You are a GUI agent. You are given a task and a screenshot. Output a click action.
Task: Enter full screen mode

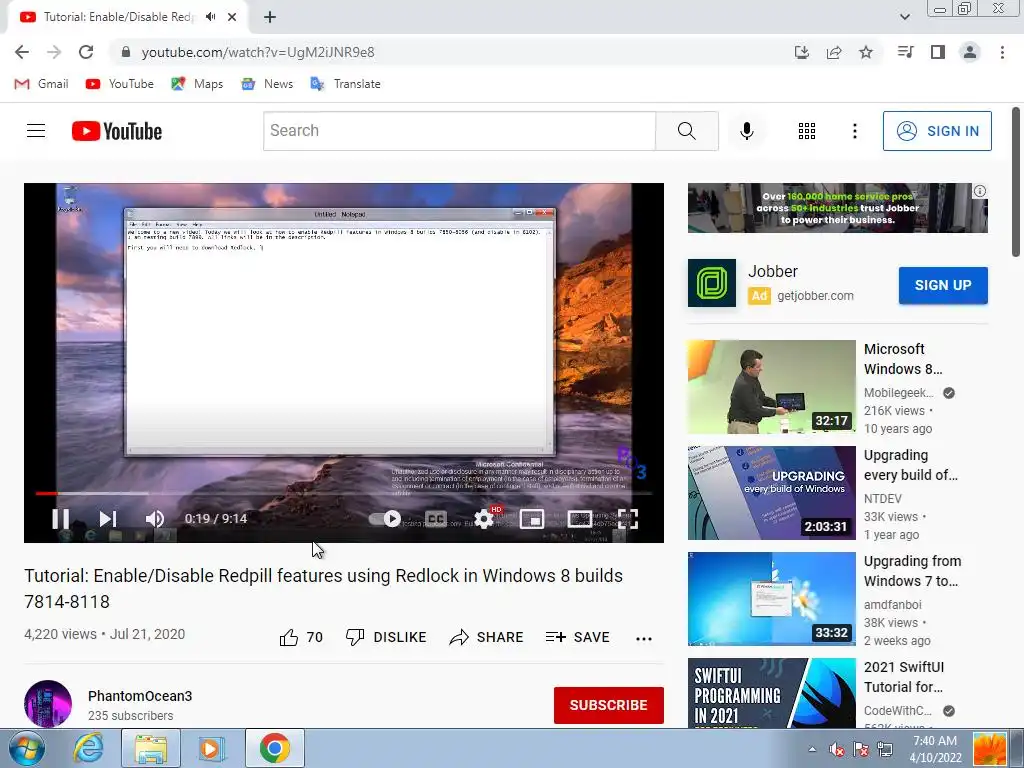[x=628, y=519]
